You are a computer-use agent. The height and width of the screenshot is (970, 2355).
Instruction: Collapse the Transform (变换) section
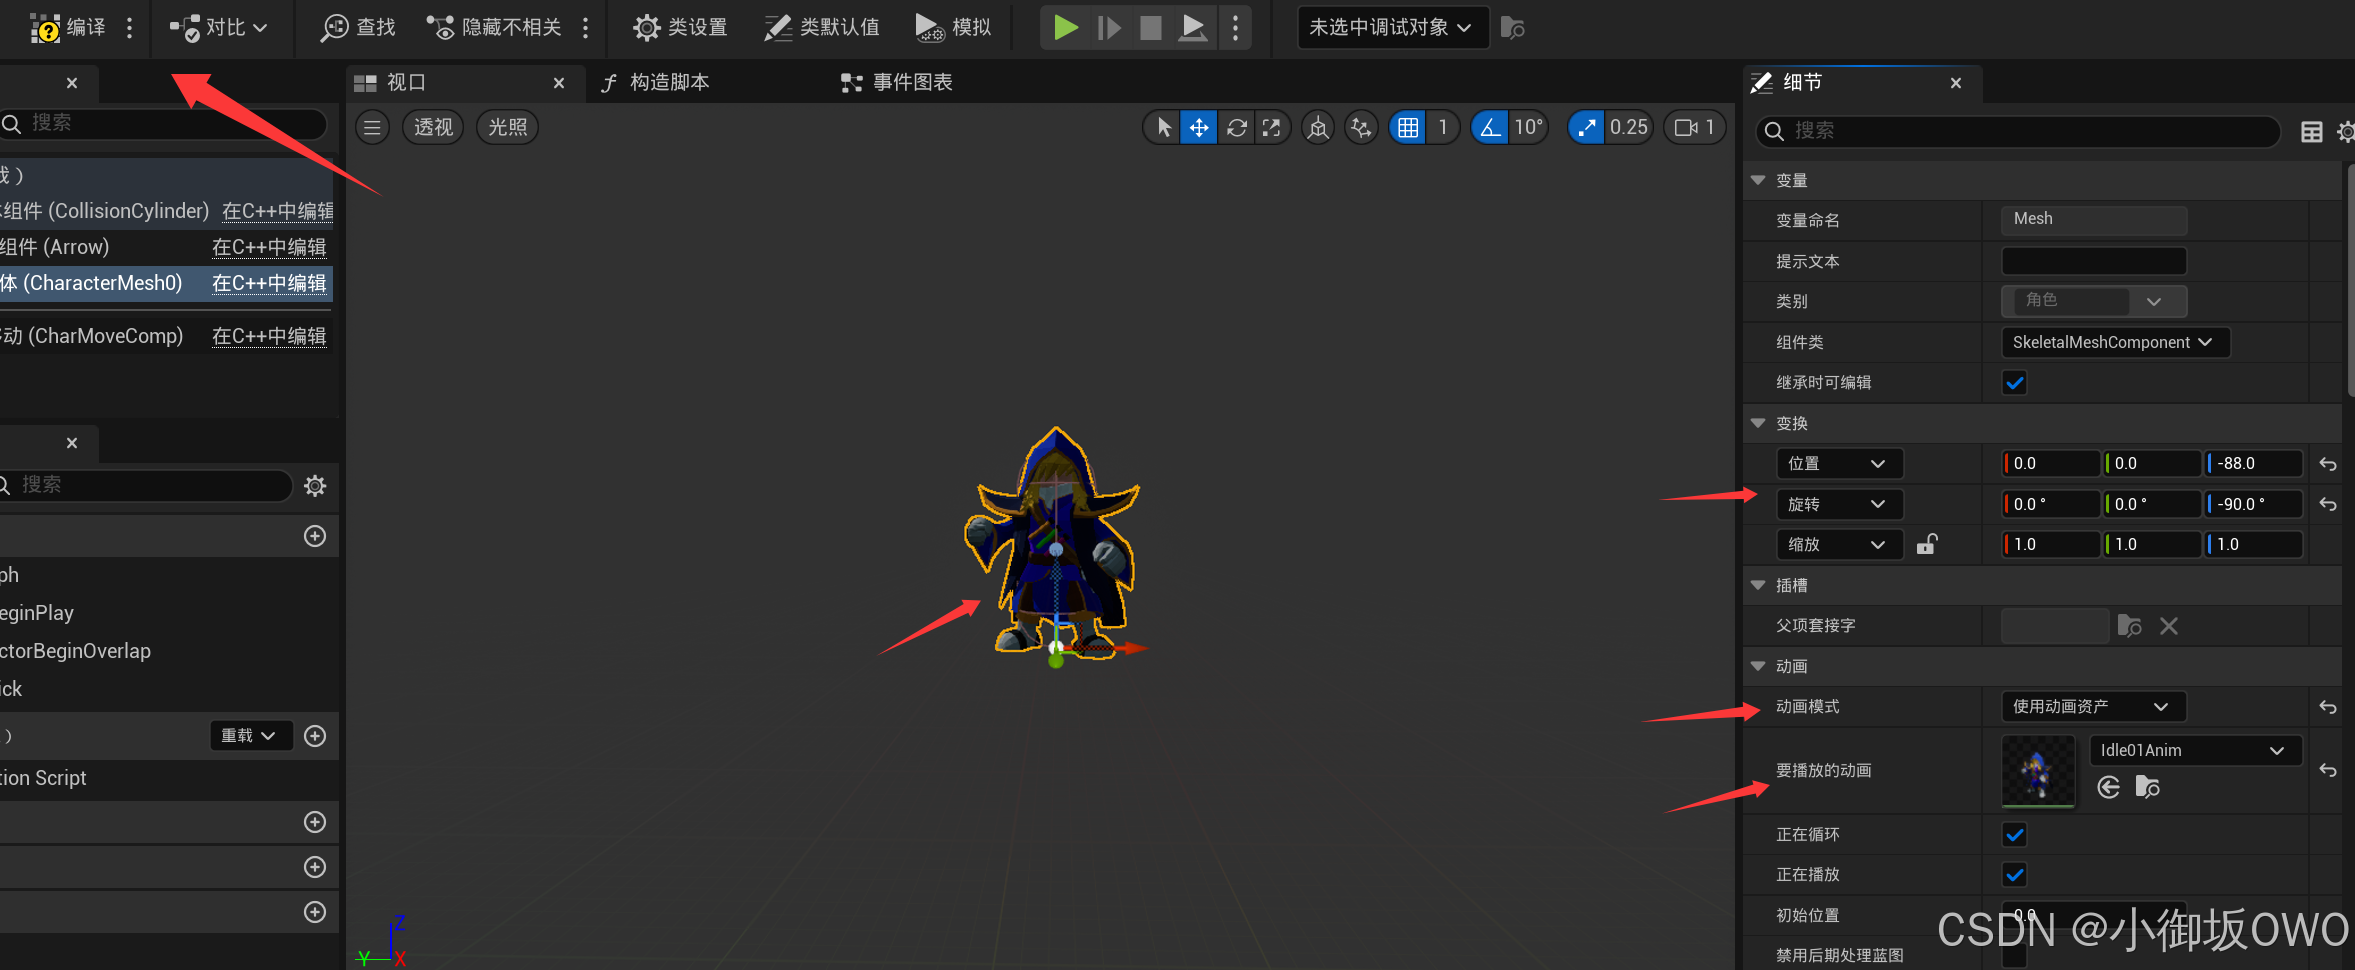tap(1758, 423)
